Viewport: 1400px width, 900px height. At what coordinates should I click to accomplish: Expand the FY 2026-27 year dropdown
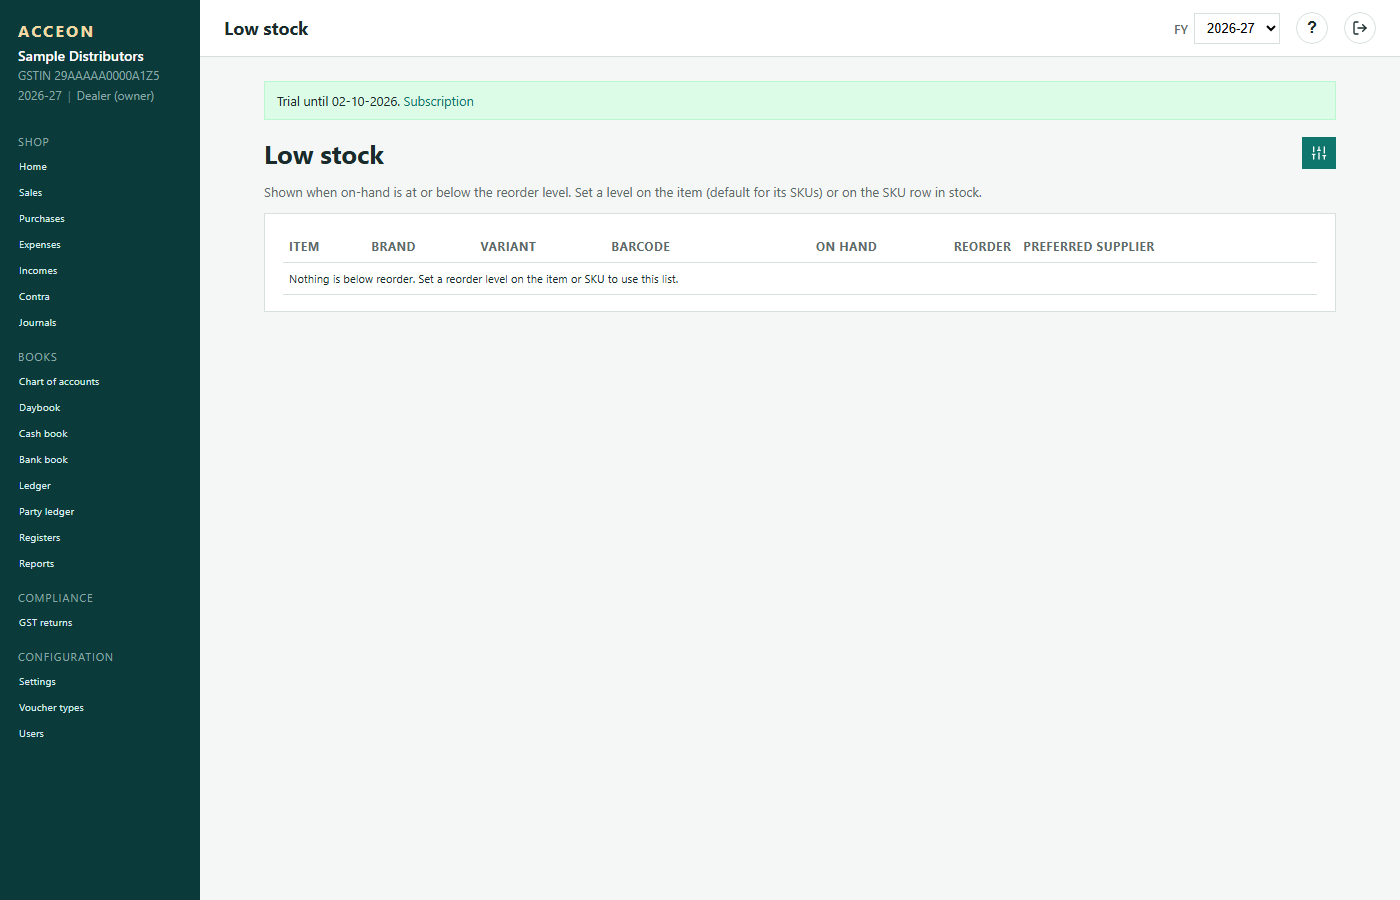pyautogui.click(x=1237, y=28)
